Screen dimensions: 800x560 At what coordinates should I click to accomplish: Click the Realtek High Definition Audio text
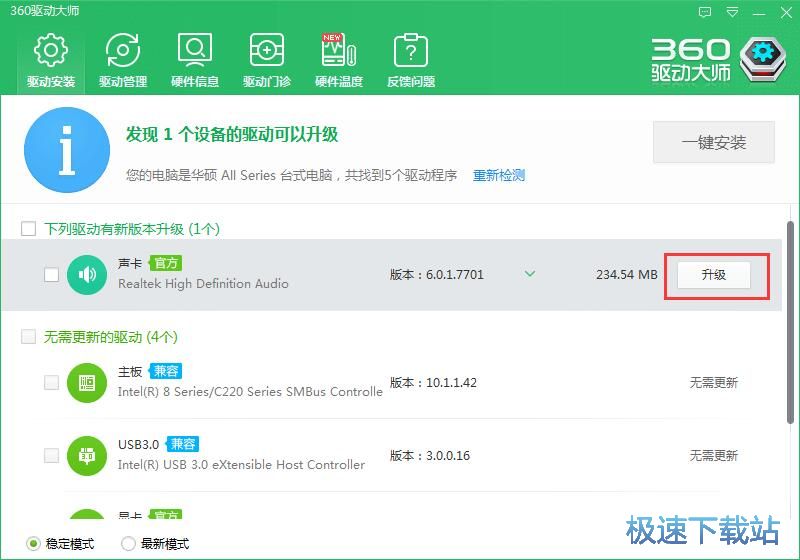[x=203, y=284]
